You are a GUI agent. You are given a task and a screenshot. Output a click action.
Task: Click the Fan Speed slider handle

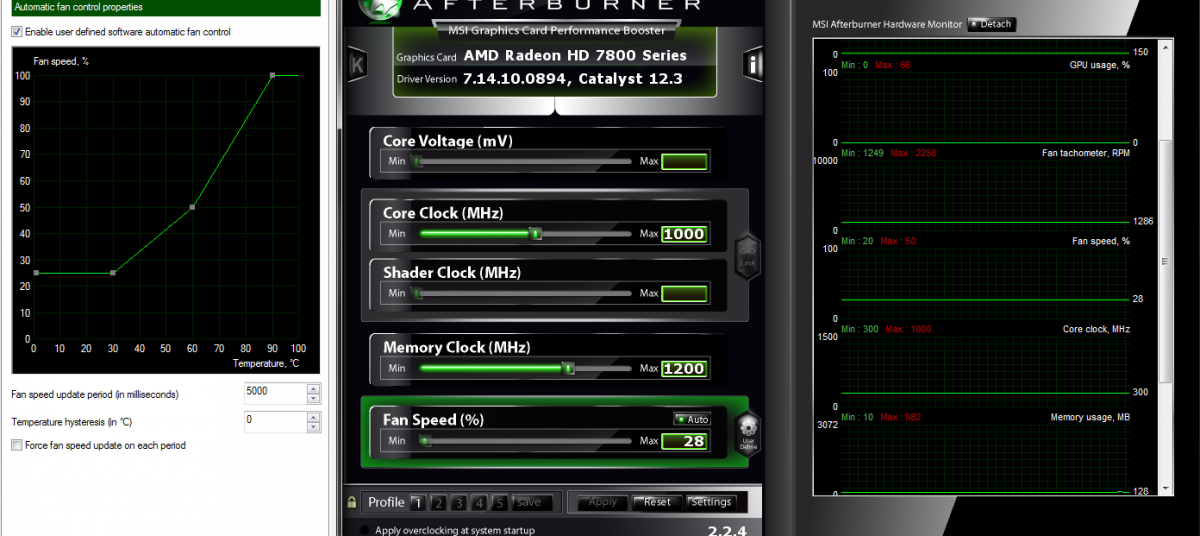(x=426, y=441)
